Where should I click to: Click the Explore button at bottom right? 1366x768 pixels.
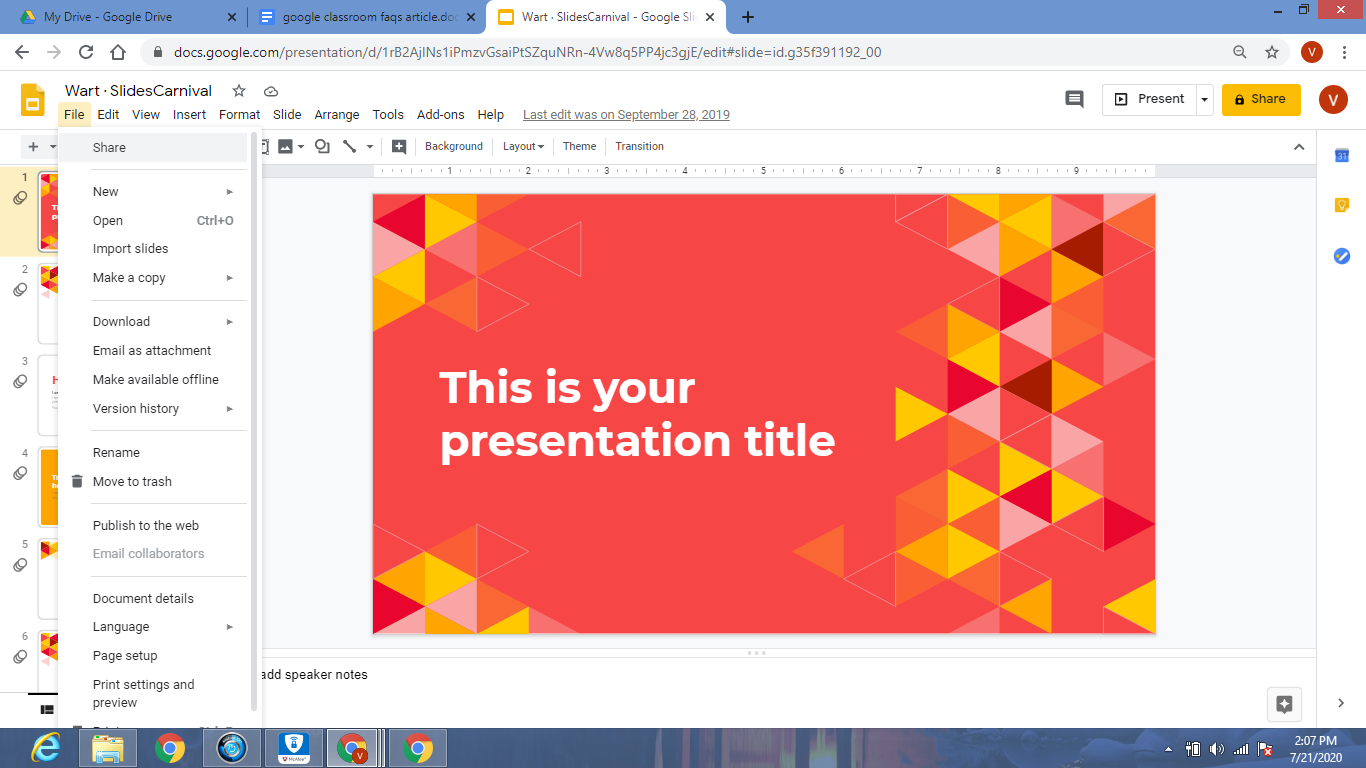[x=1285, y=704]
